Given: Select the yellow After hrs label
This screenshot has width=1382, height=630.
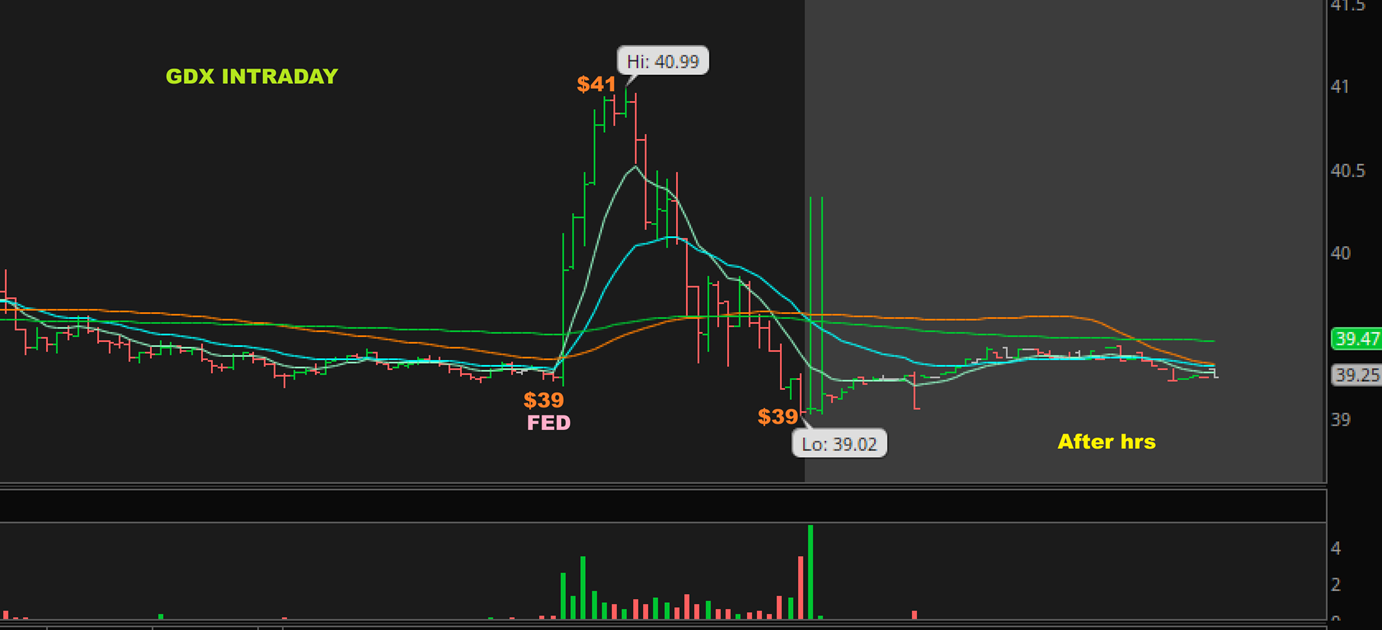Looking at the screenshot, I should 1106,441.
